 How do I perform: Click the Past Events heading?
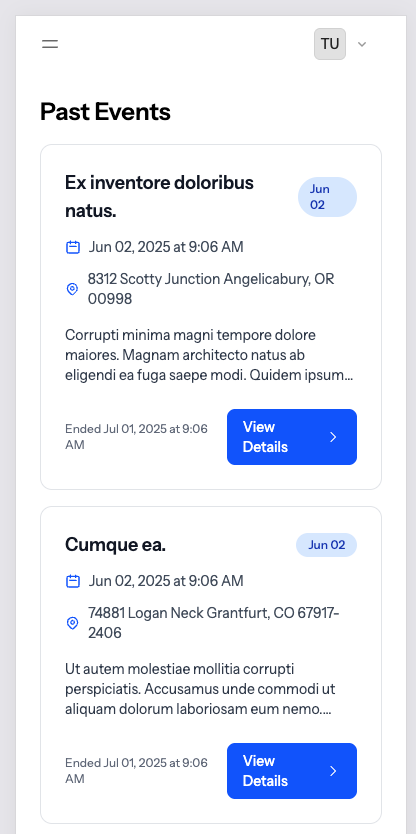click(105, 112)
